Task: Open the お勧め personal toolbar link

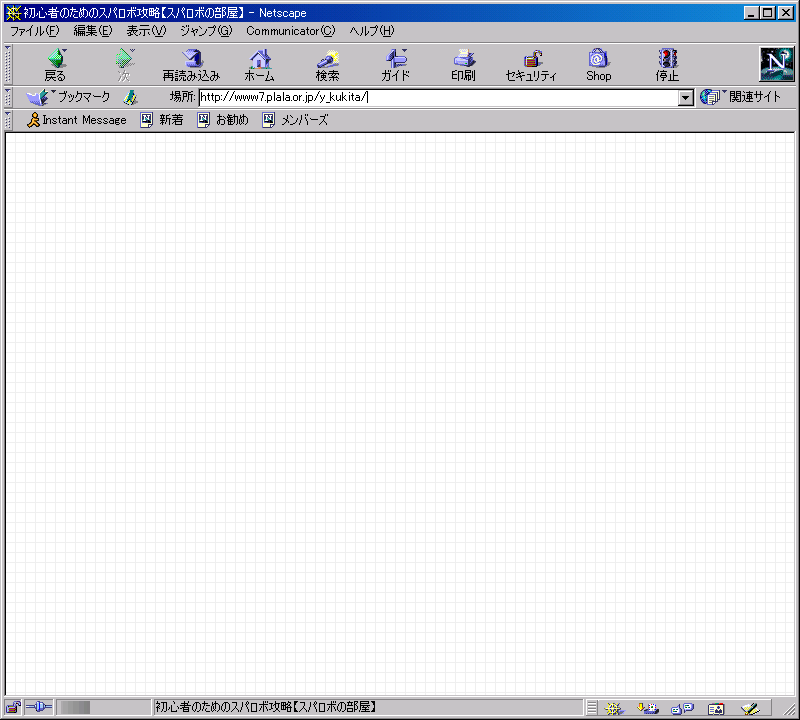Action: click(x=223, y=120)
